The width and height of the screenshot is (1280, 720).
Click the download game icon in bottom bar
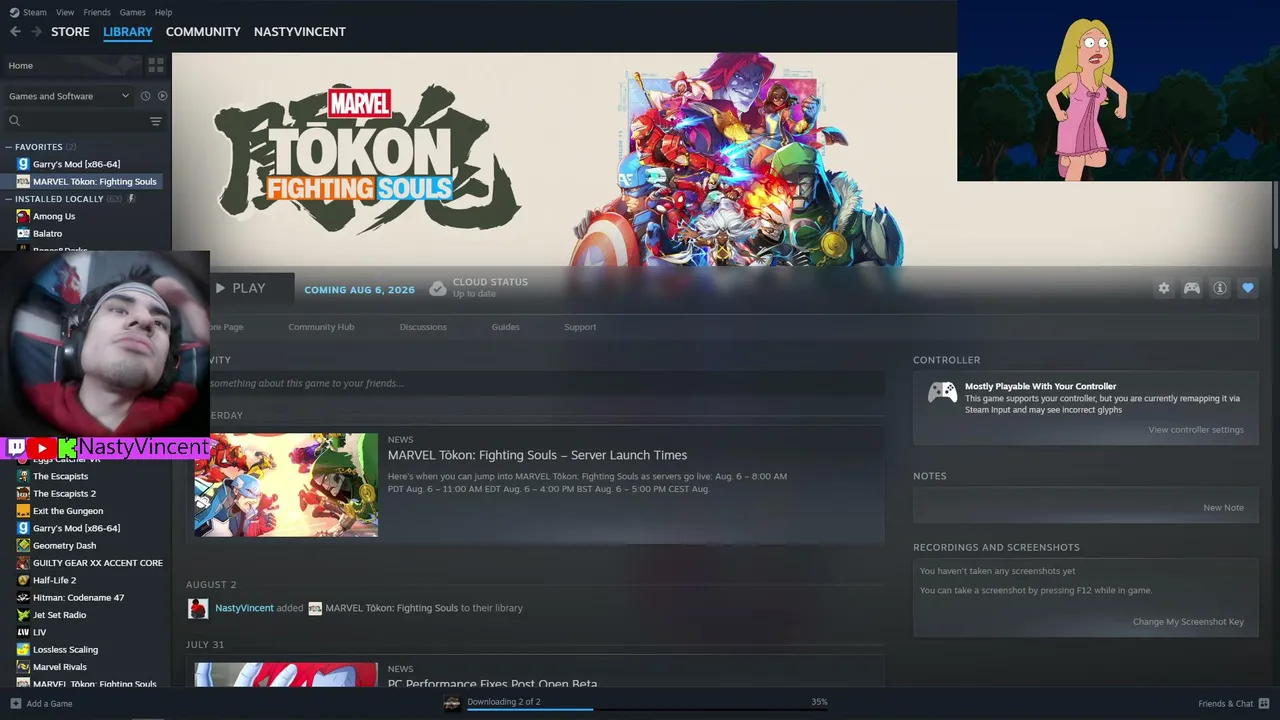(452, 703)
